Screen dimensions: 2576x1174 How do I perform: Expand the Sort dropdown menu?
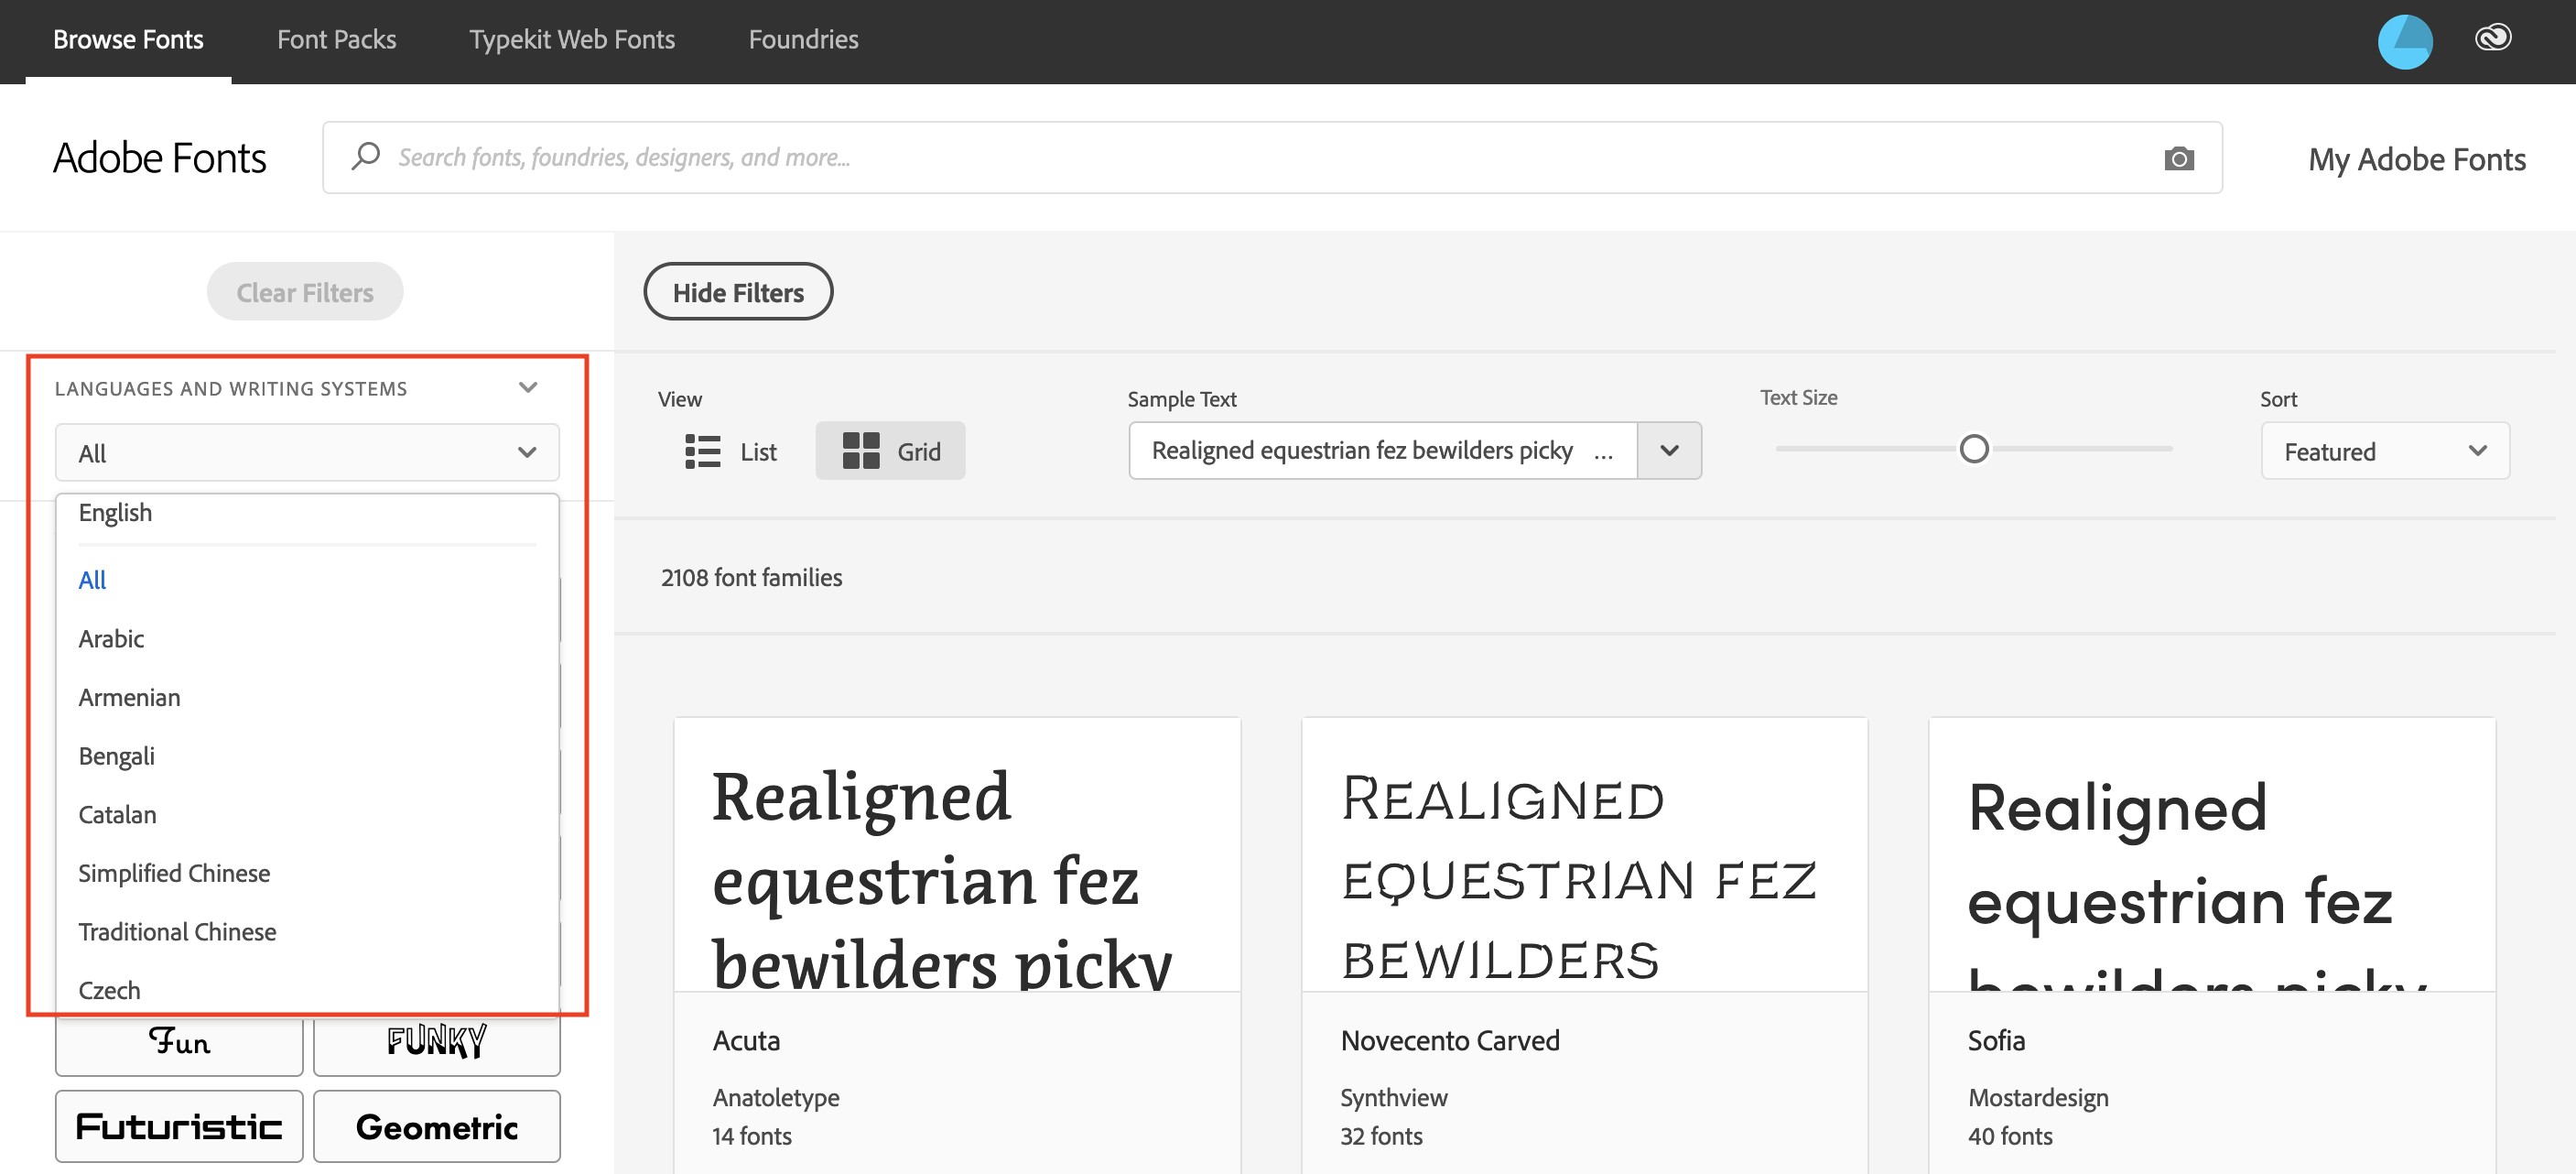point(2384,451)
